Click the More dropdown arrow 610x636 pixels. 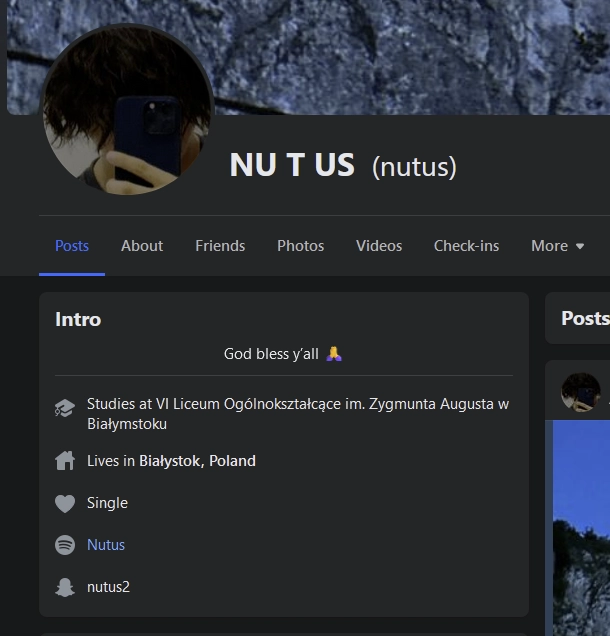pos(580,246)
